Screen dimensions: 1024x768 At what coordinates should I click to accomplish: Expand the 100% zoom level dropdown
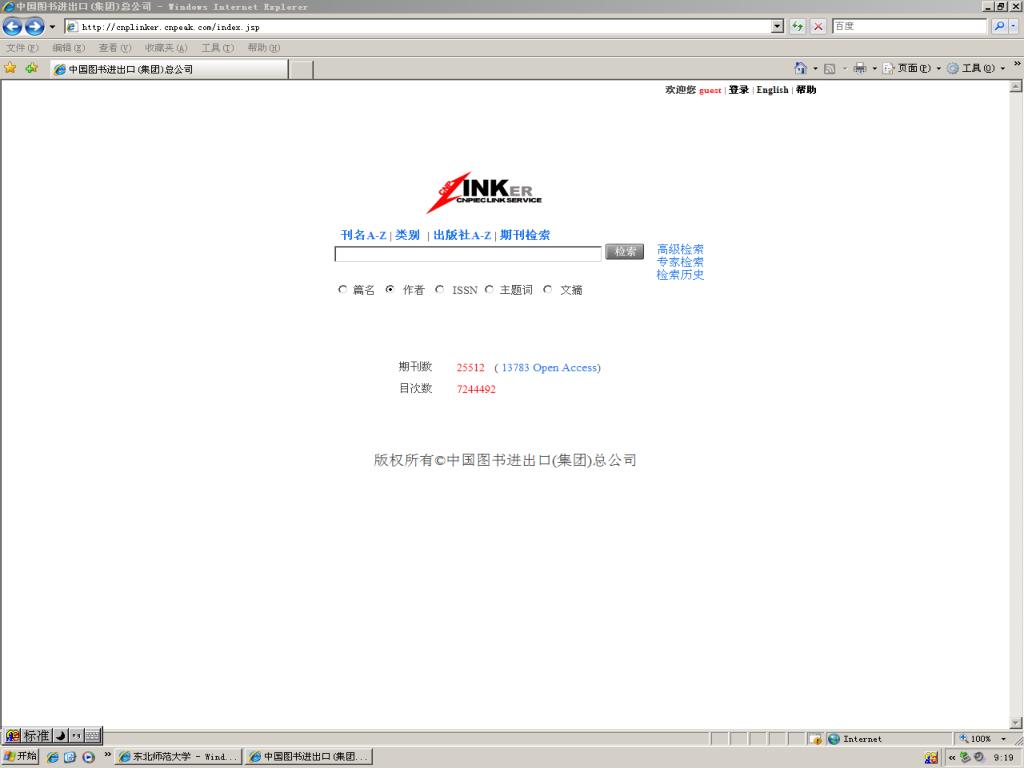click(1004, 739)
